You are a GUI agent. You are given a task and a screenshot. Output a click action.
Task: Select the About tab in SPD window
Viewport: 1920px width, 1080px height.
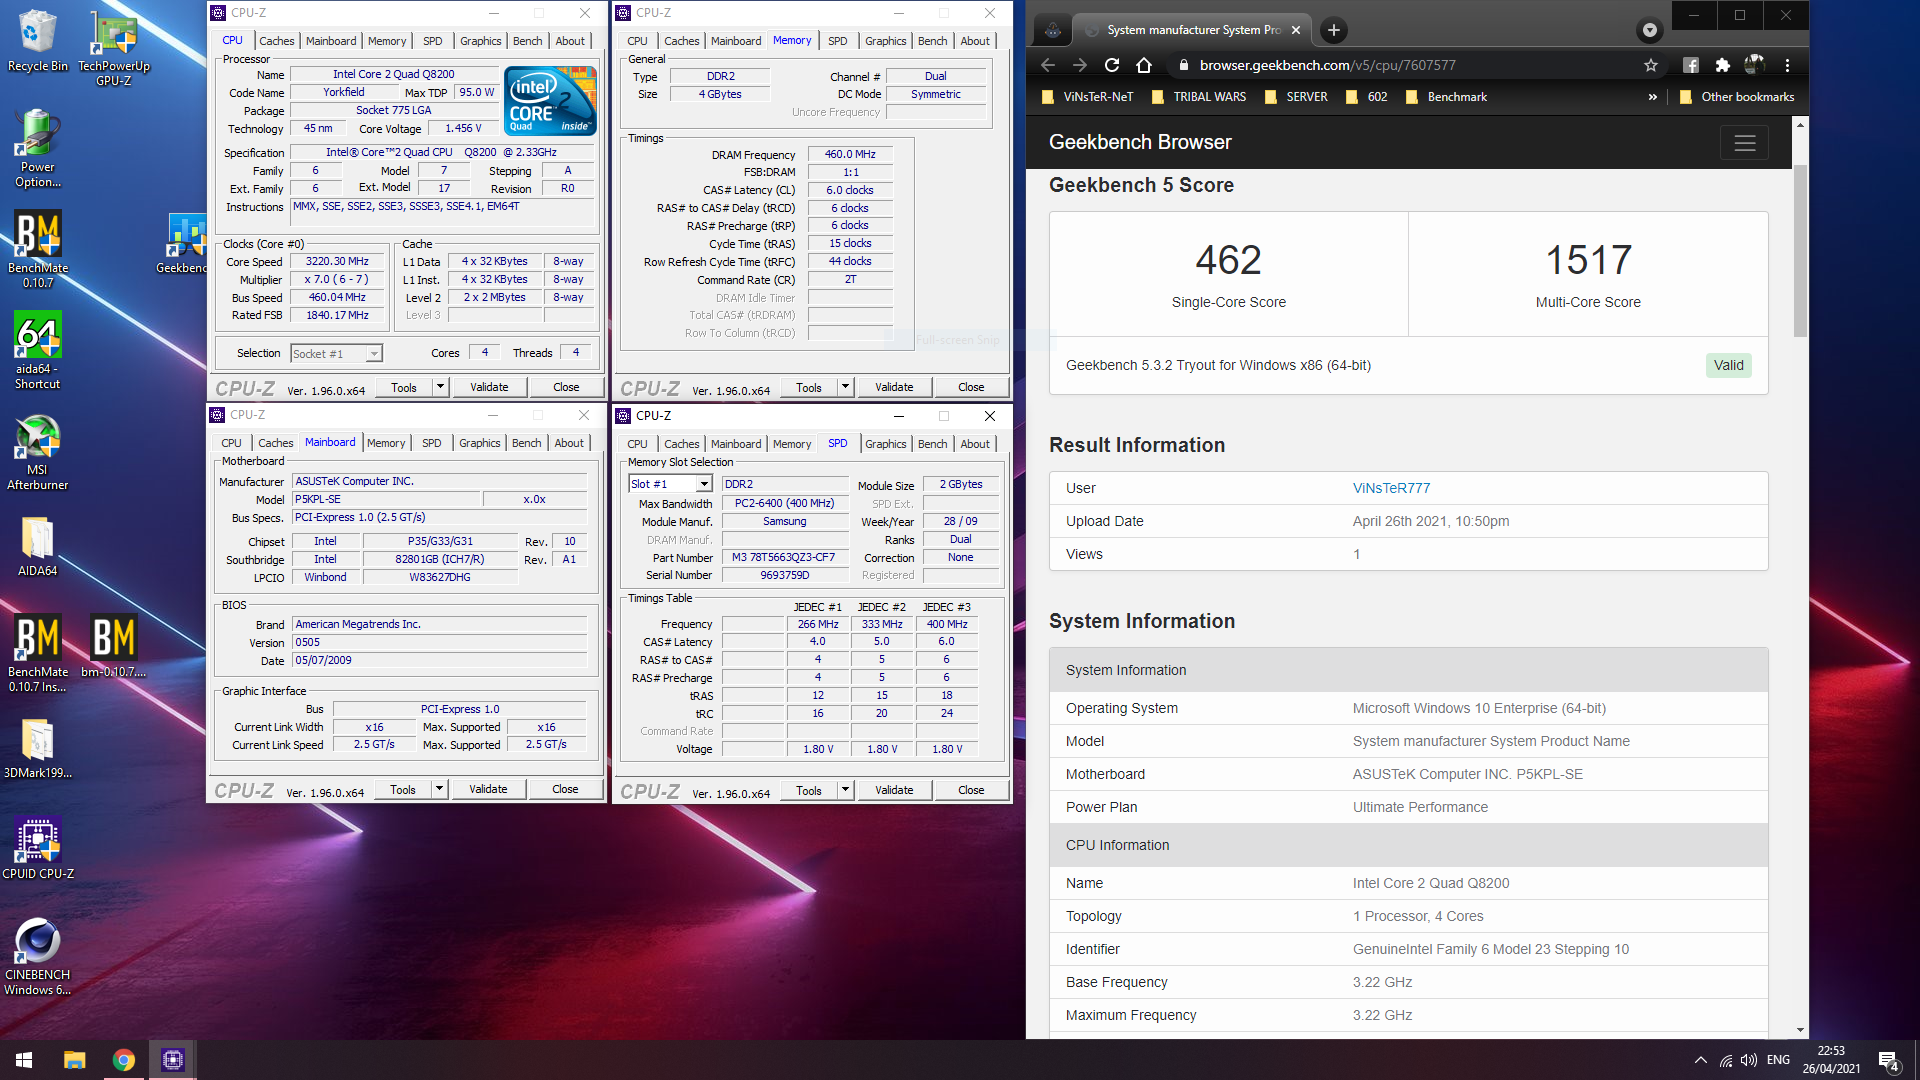[975, 444]
